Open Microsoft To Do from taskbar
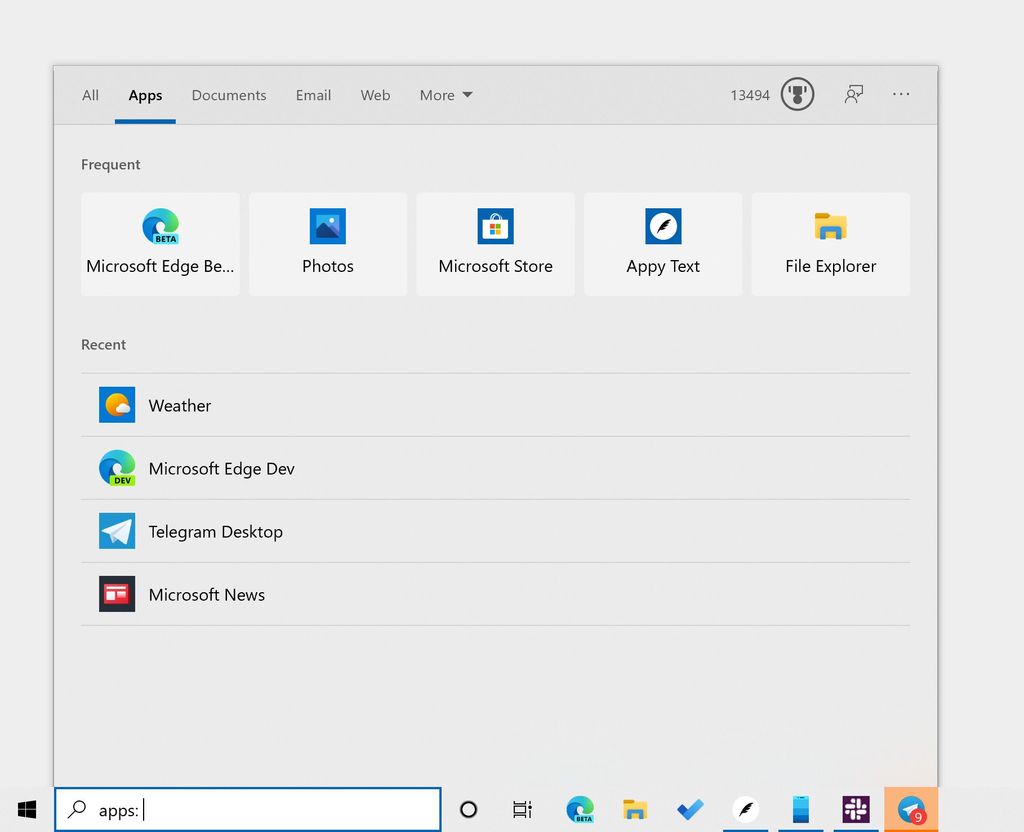 point(690,810)
